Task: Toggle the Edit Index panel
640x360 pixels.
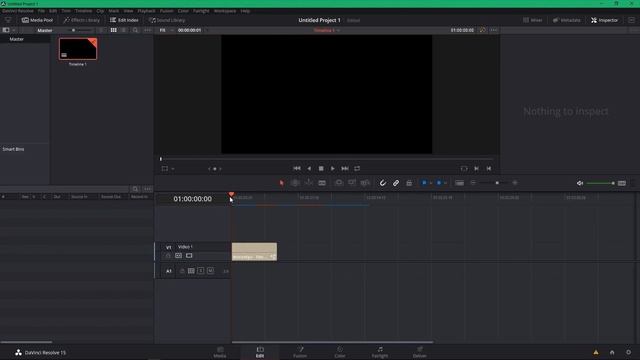Action: [124, 20]
